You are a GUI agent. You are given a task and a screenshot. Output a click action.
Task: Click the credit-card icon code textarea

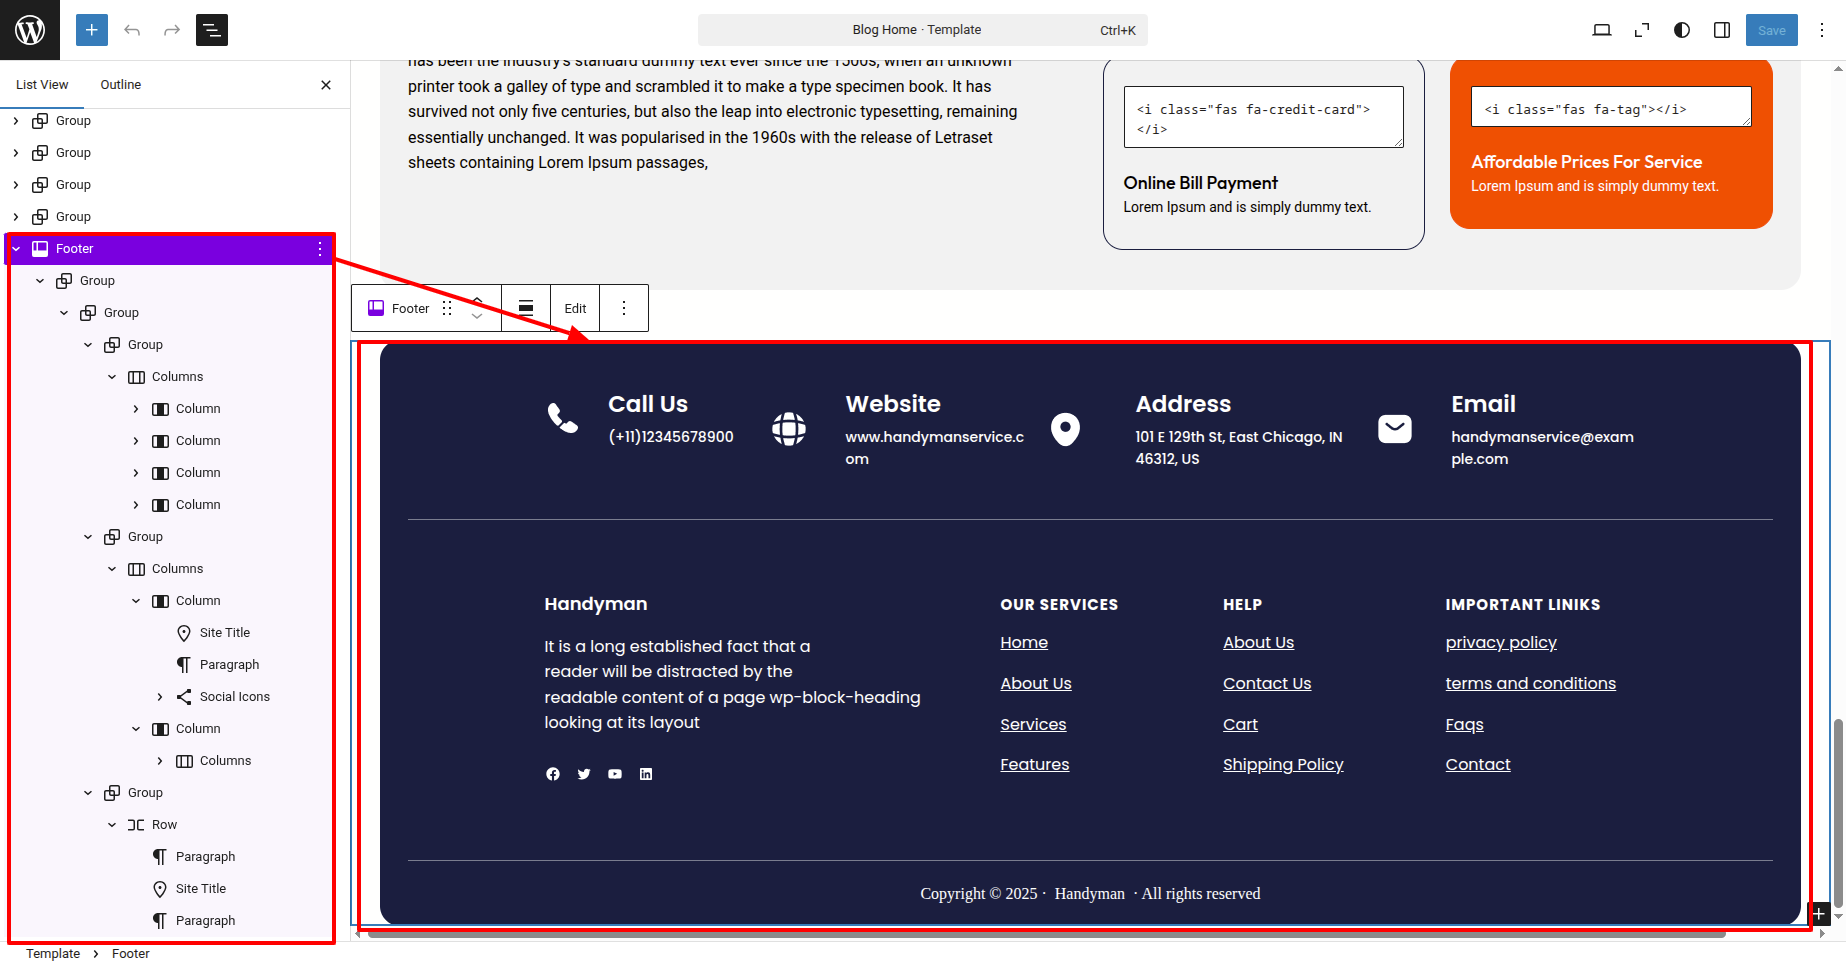(1263, 117)
